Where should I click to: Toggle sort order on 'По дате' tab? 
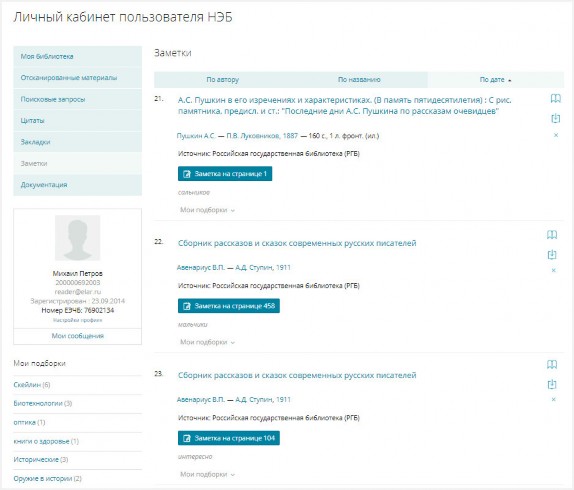pyautogui.click(x=496, y=79)
